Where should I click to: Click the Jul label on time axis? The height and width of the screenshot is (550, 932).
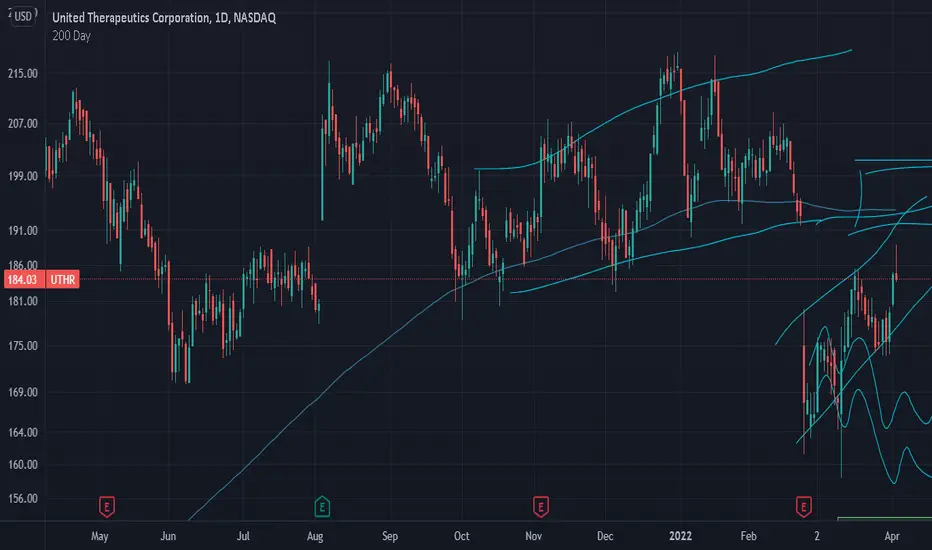[243, 536]
